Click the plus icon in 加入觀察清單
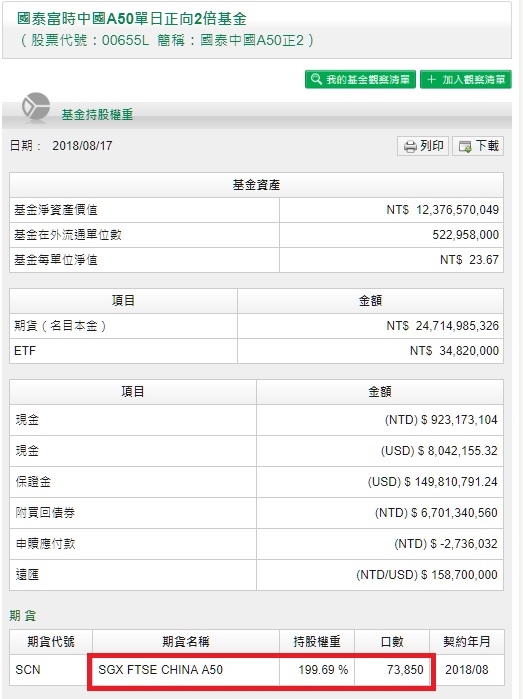The width and height of the screenshot is (523, 699). (x=431, y=79)
